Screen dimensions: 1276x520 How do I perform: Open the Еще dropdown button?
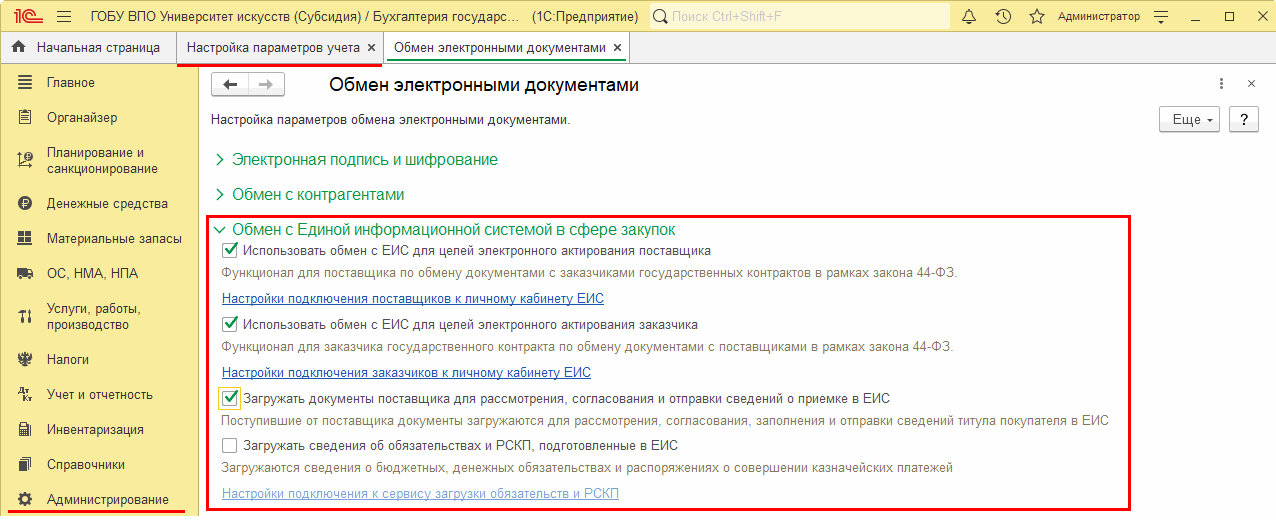tap(1189, 120)
